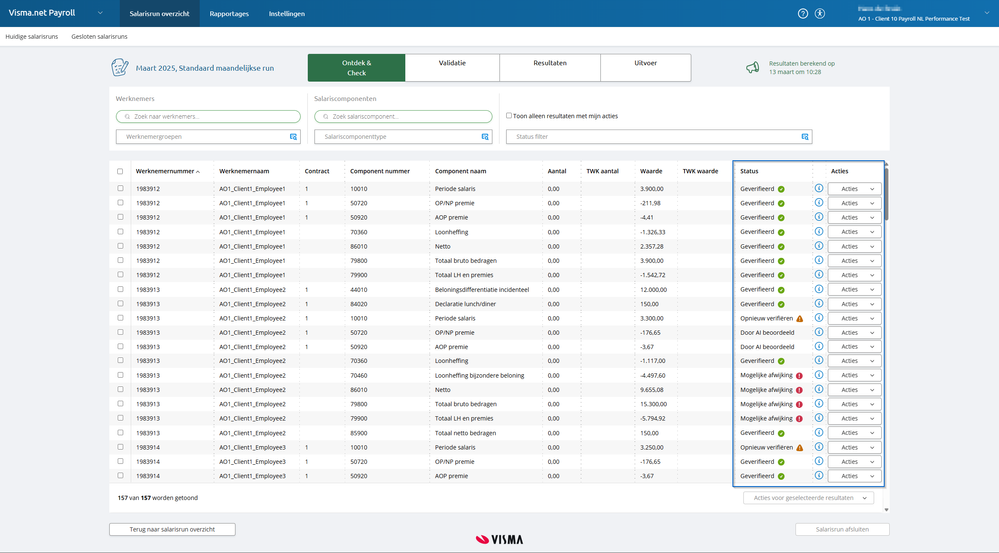Select checkbox for OP/NP premie -211,98 row
This screenshot has height=553, width=999.
coord(120,203)
